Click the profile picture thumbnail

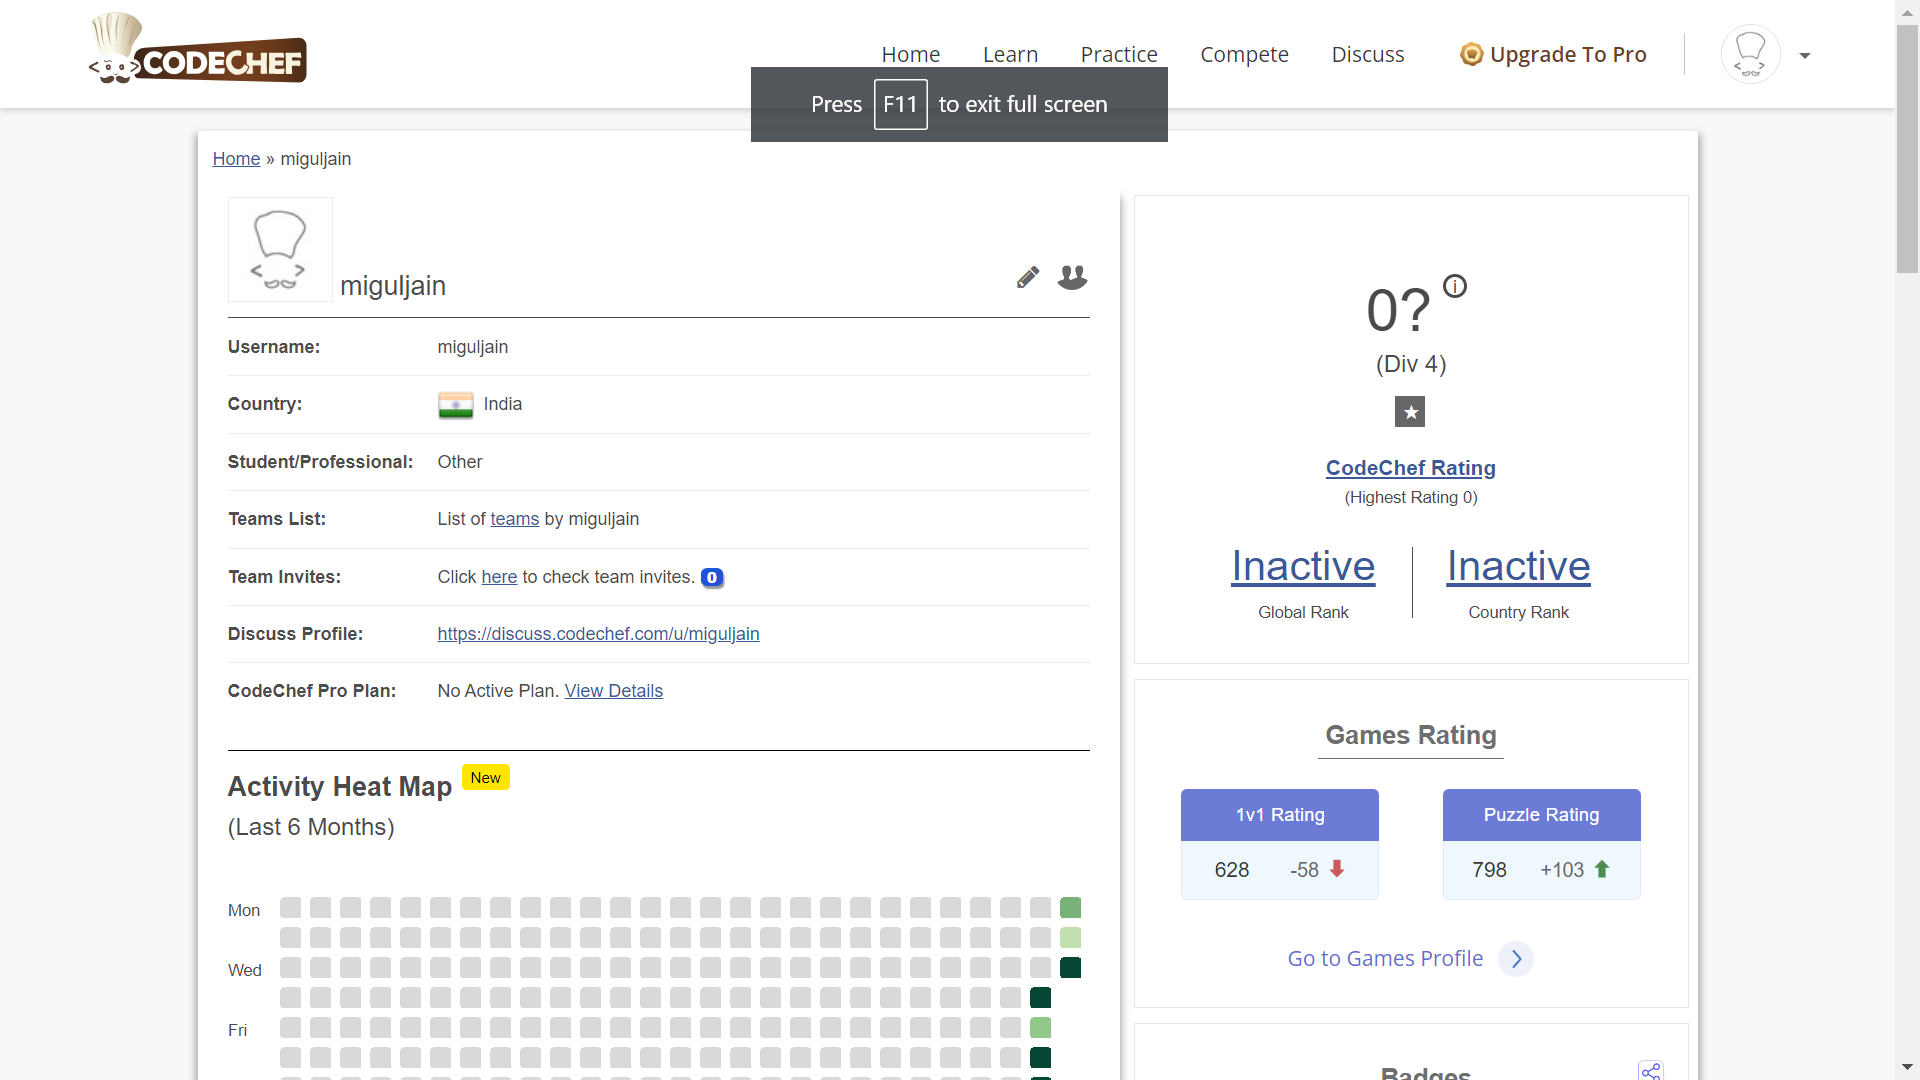[x=280, y=250]
